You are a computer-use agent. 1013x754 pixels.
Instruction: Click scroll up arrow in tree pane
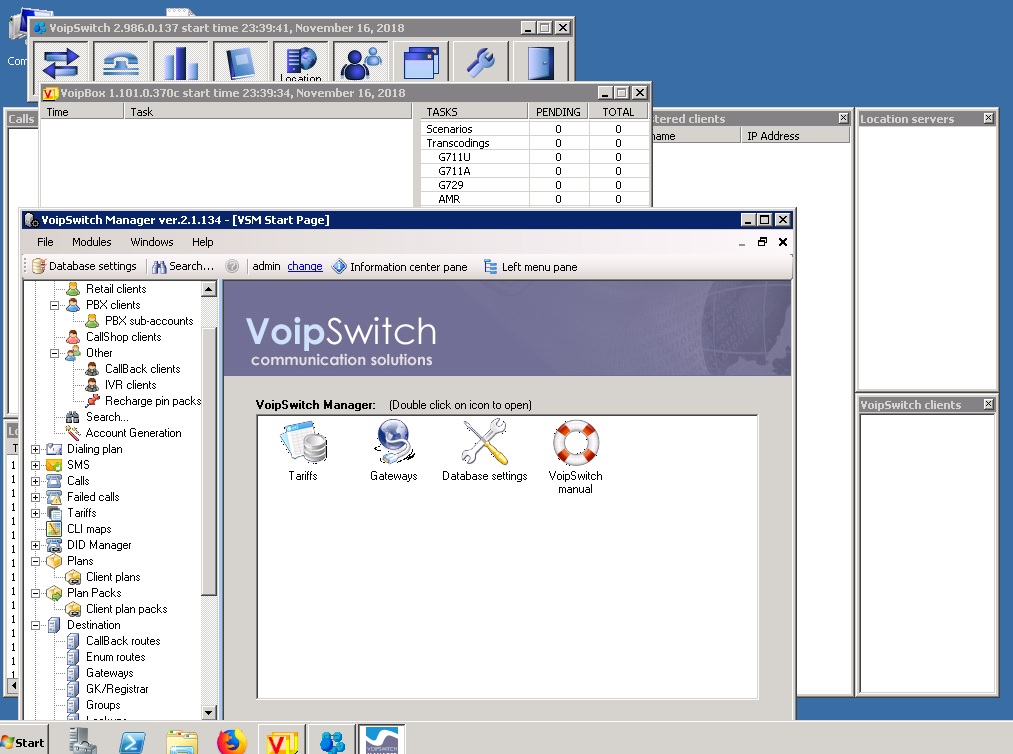[x=209, y=289]
